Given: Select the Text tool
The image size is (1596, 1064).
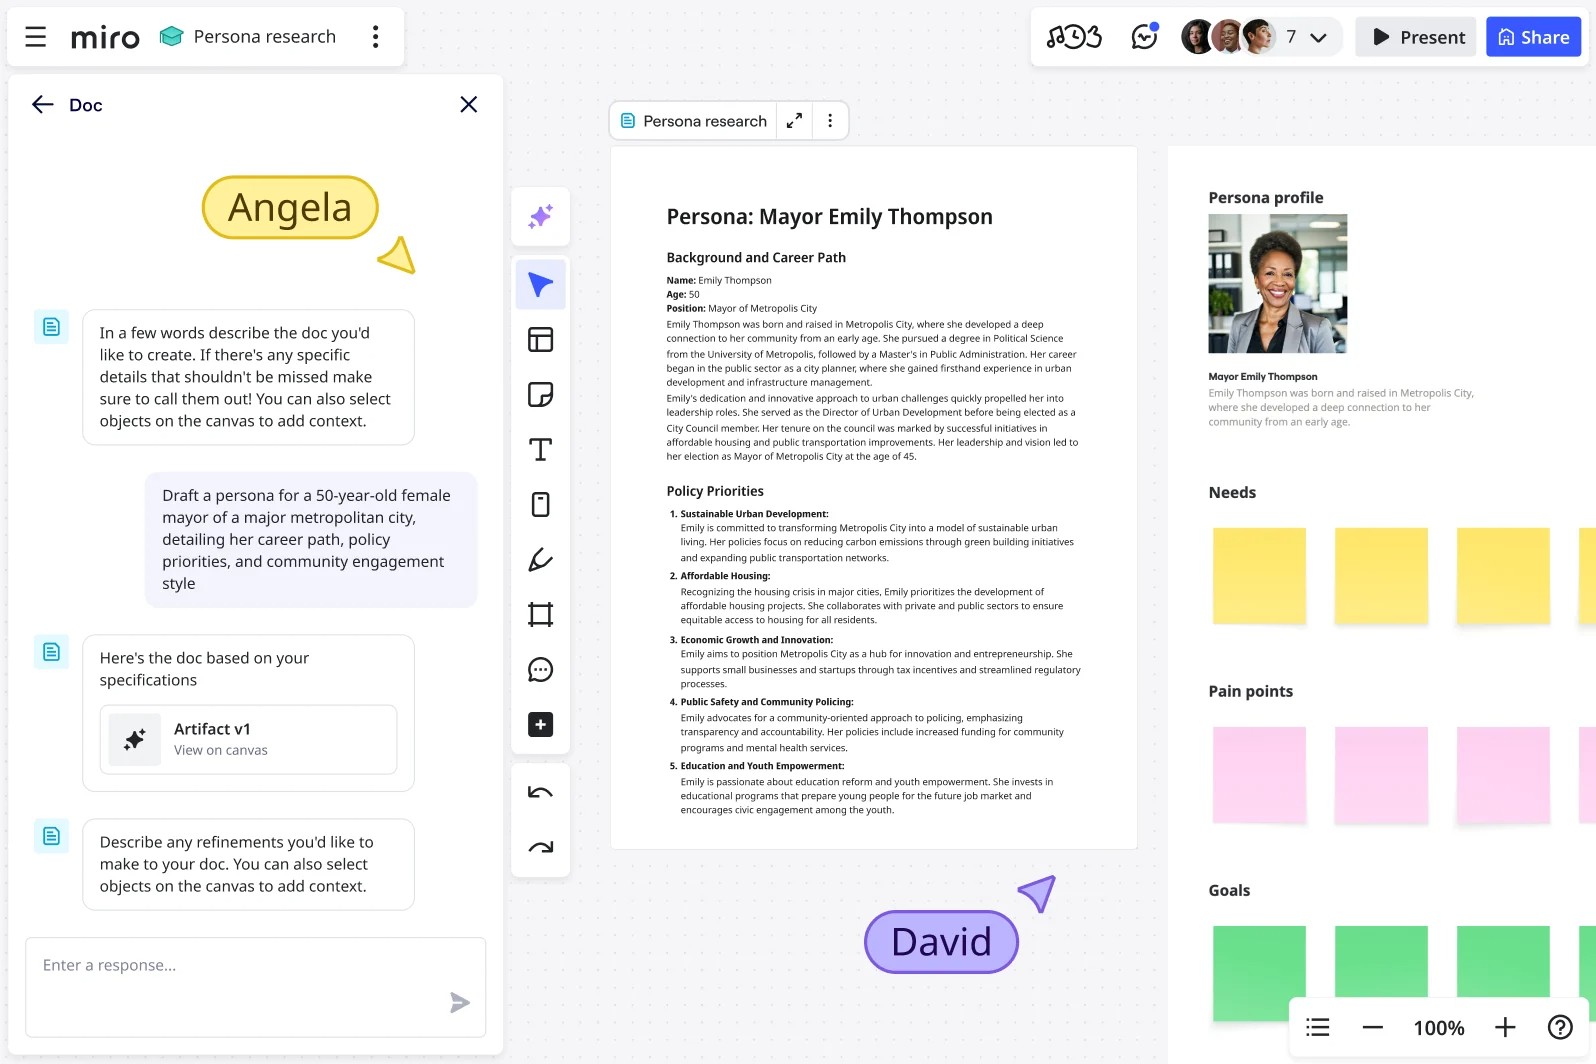Looking at the screenshot, I should click(x=540, y=450).
